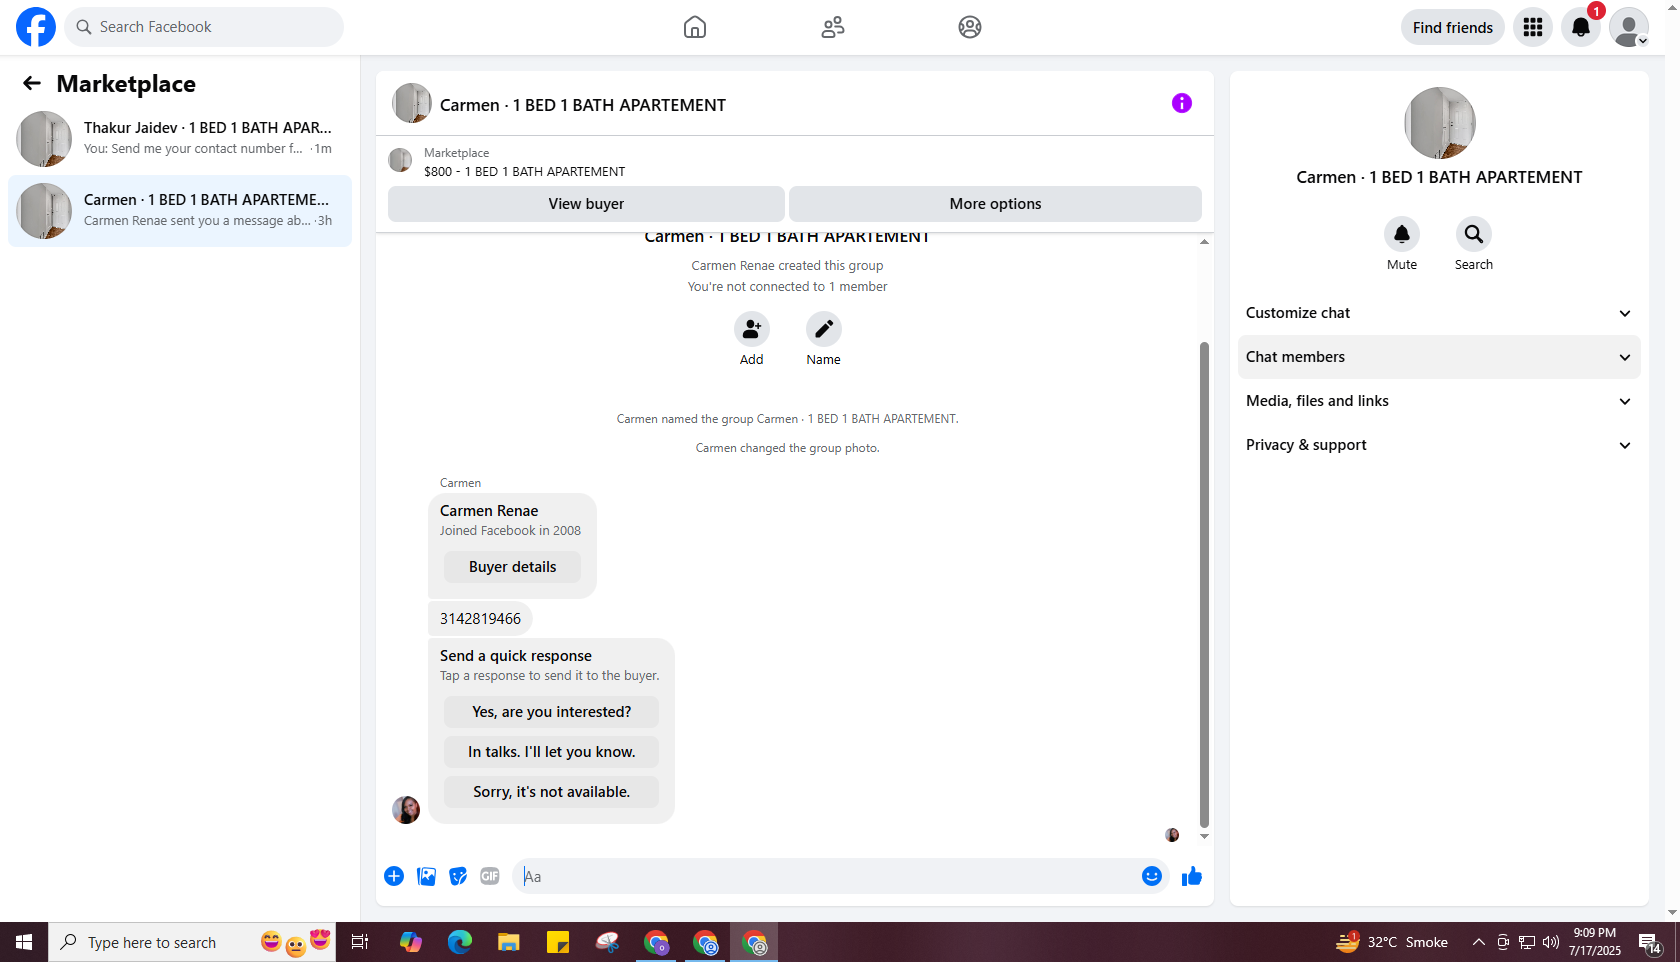The image size is (1680, 962).
Task: Click the chat scrollbar thumb
Action: (1204, 585)
